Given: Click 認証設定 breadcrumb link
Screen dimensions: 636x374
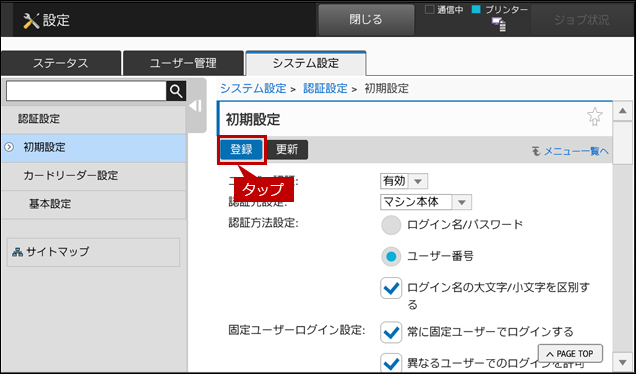Looking at the screenshot, I should pos(325,88).
